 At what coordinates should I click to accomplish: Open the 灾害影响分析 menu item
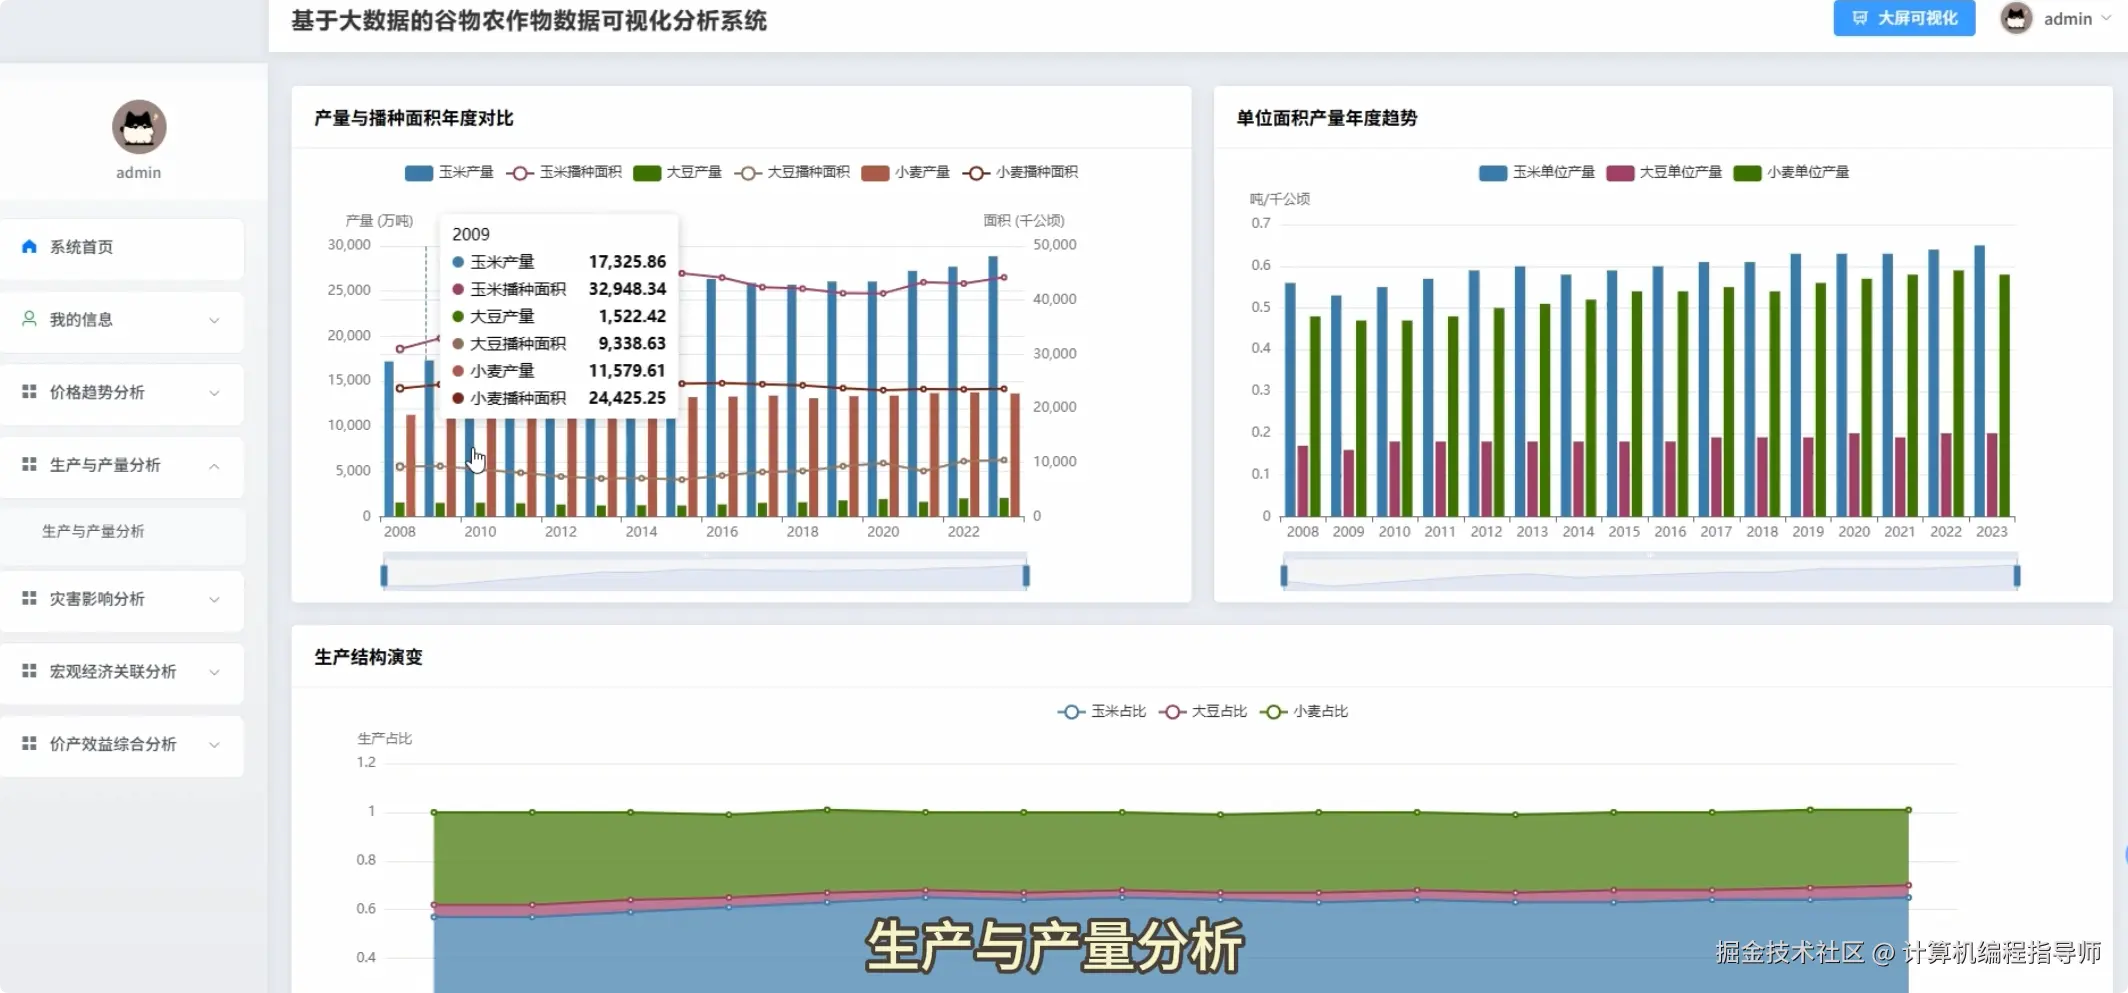tap(122, 599)
